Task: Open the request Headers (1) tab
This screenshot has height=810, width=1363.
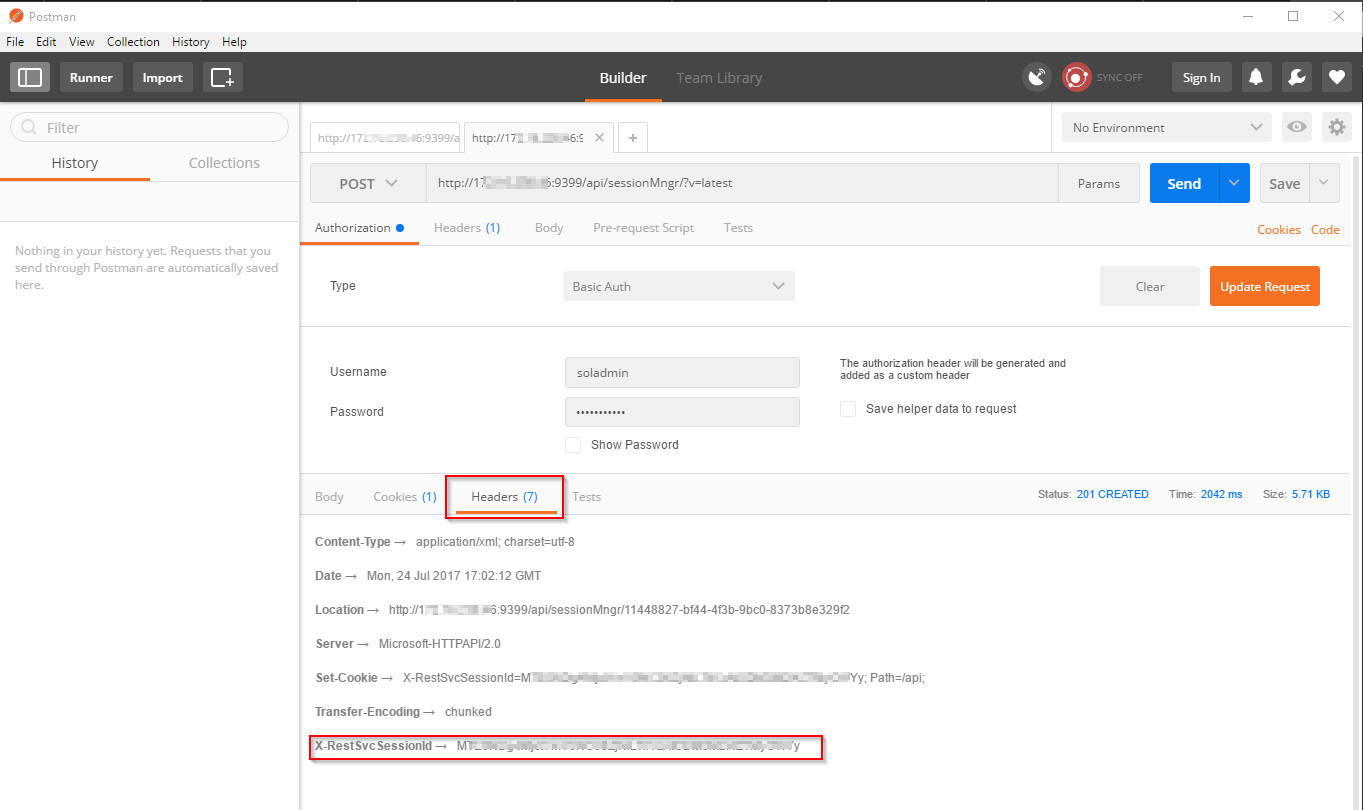Action: click(x=467, y=227)
